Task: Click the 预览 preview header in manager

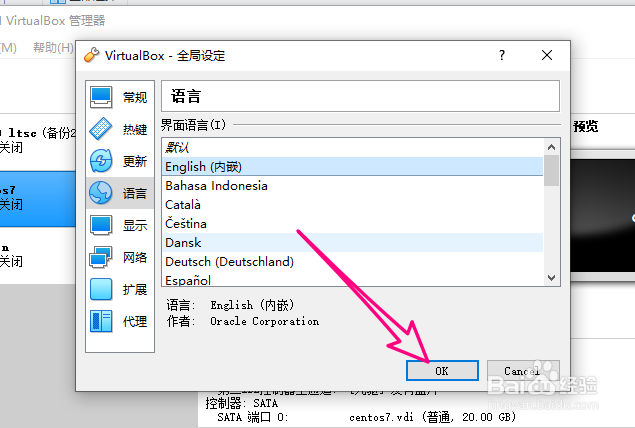Action: point(586,126)
